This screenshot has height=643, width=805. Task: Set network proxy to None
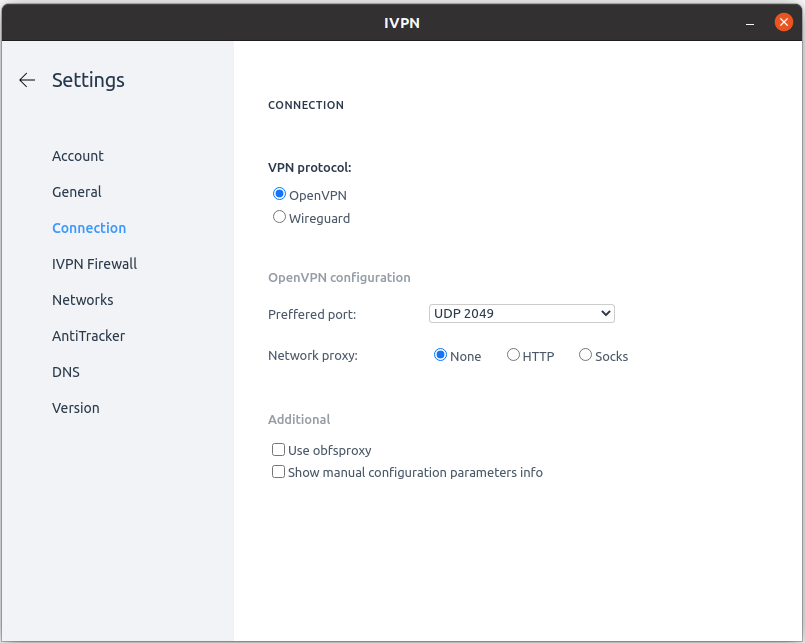pos(440,355)
